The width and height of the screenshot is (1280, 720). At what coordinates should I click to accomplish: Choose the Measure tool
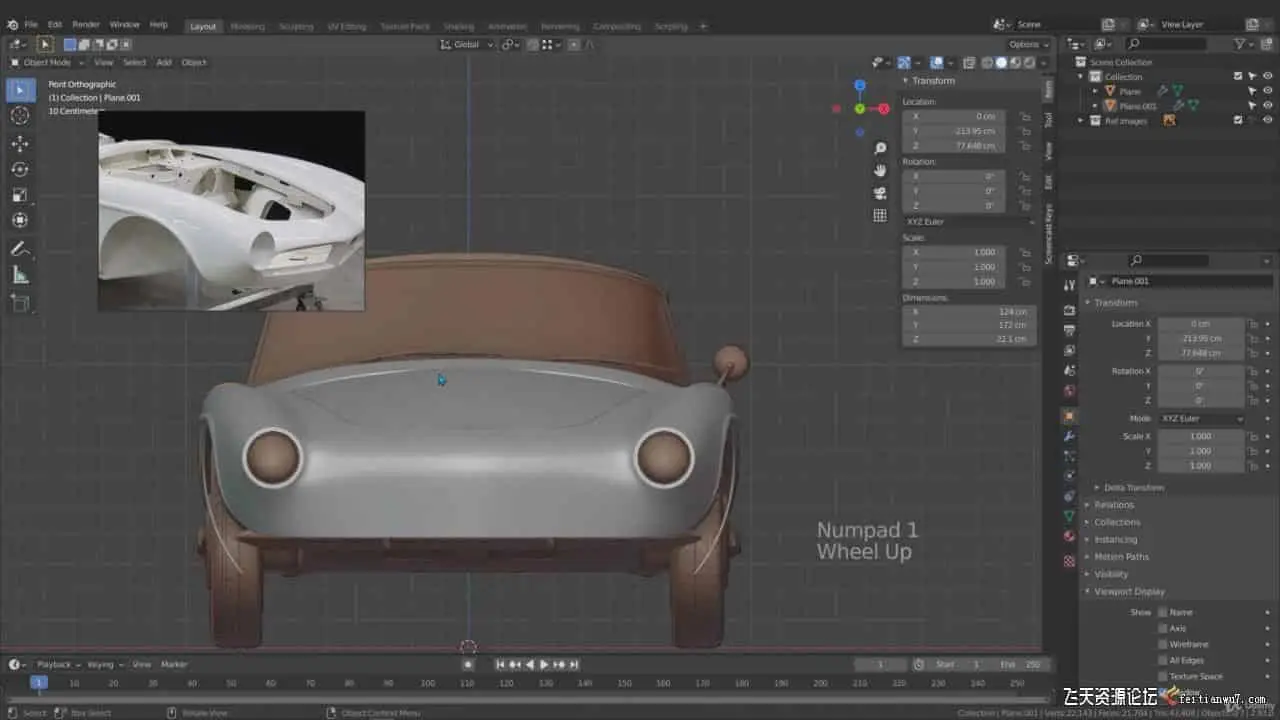[20, 275]
